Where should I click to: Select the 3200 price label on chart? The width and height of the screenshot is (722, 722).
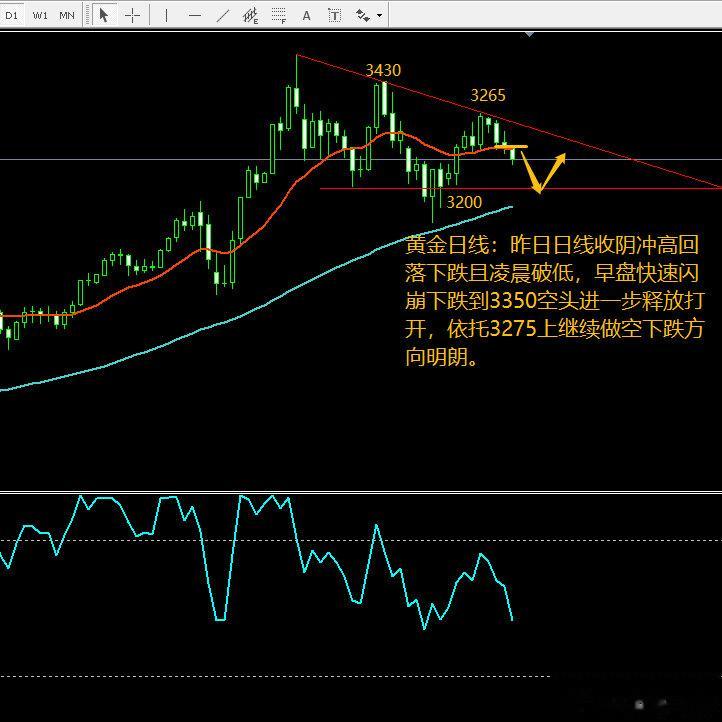pyautogui.click(x=464, y=202)
